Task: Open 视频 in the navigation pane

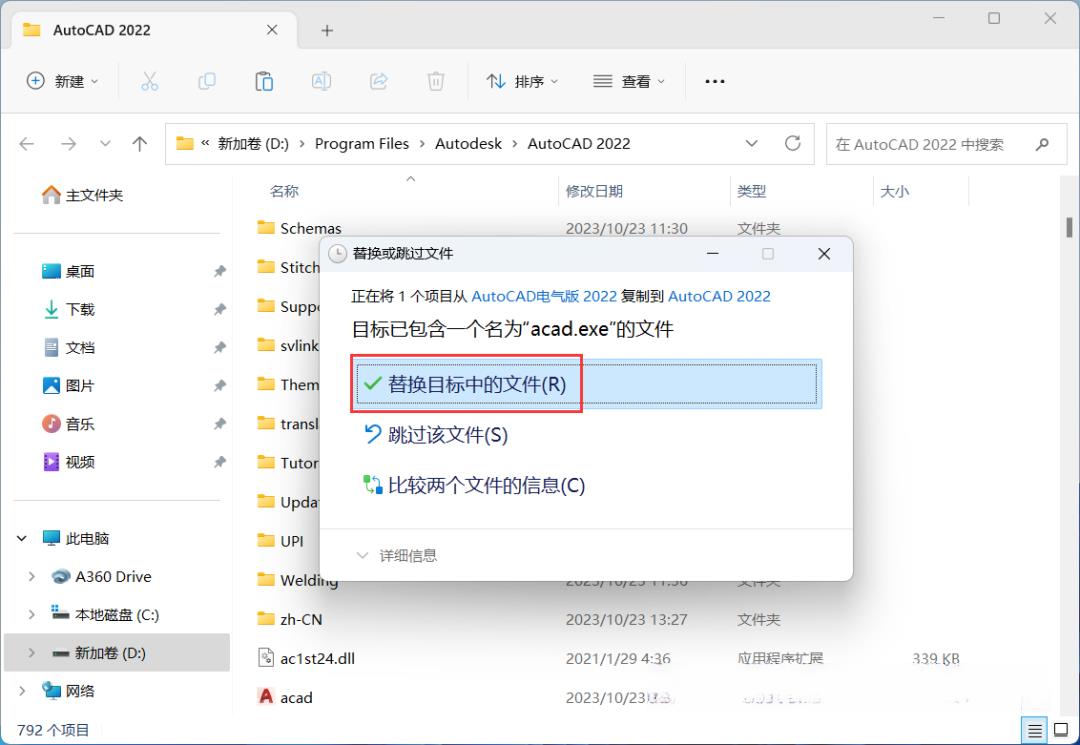Action: [68, 462]
